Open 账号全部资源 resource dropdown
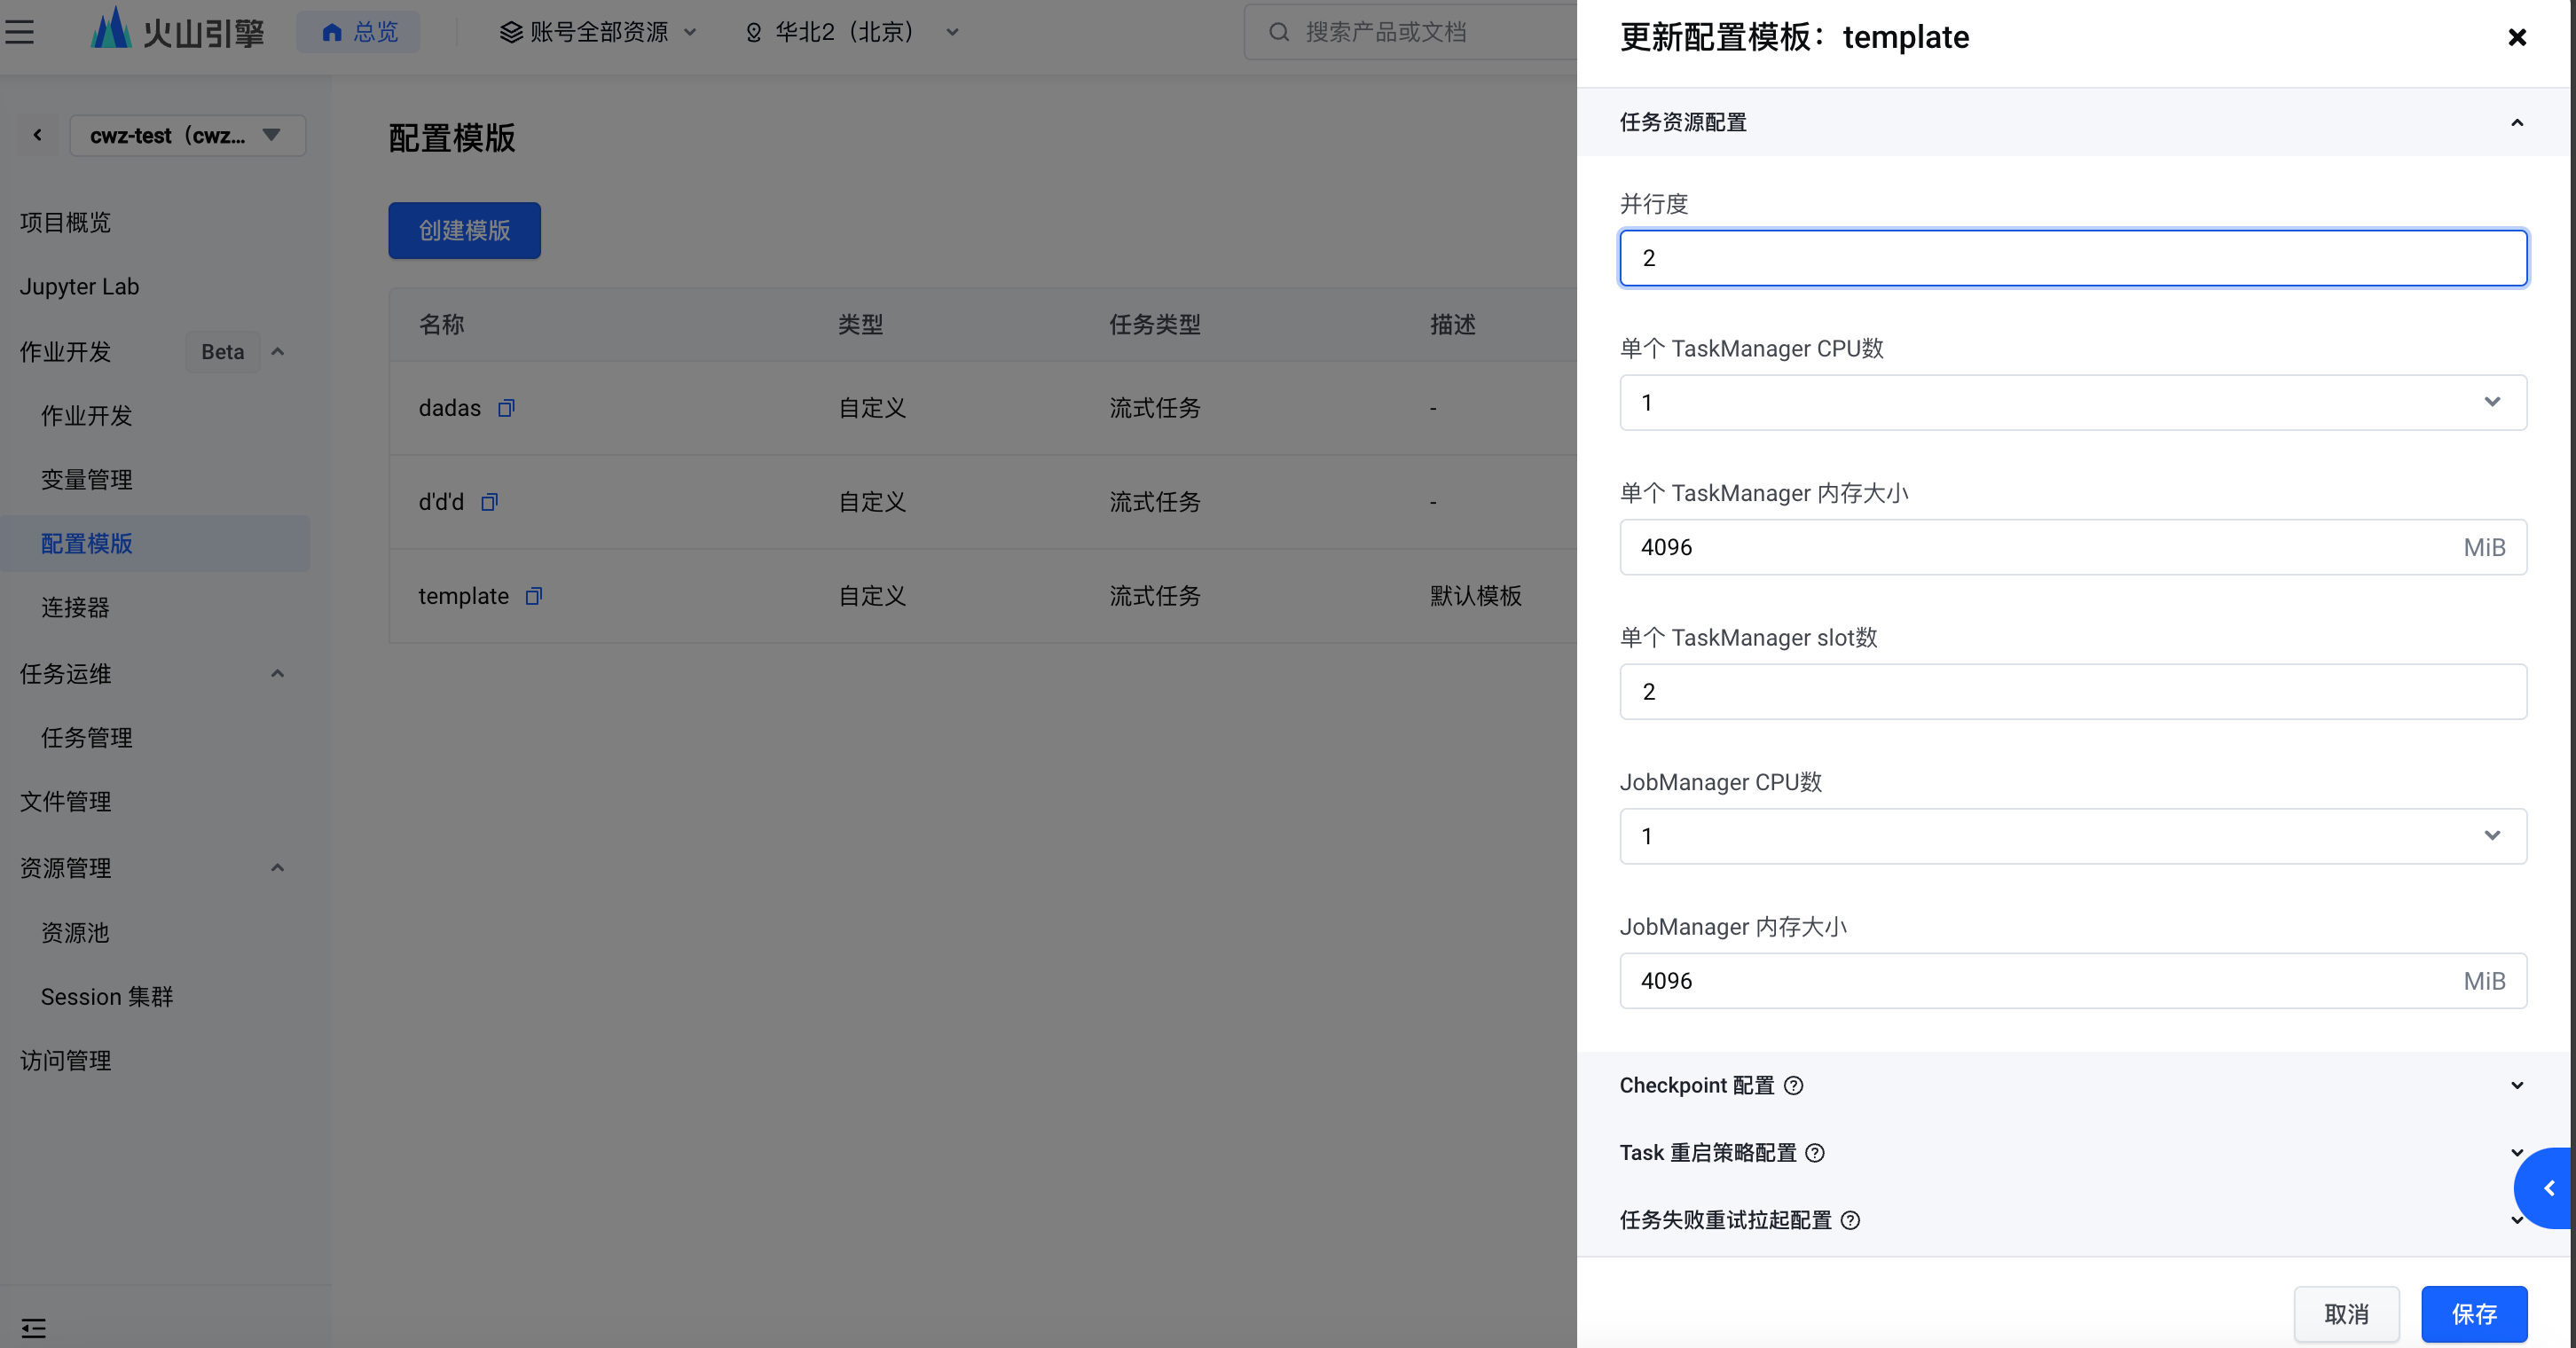2576x1348 pixels. point(599,32)
